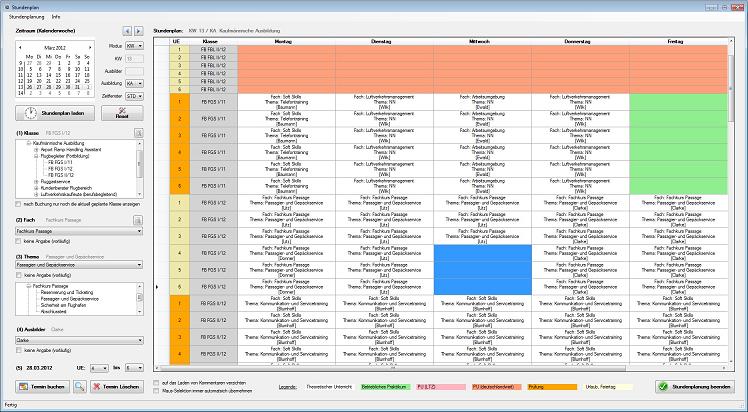Image resolution: width=748 pixels, height=412 pixels.
Task: Go to next calendar week arrow button
Action: coord(138,31)
